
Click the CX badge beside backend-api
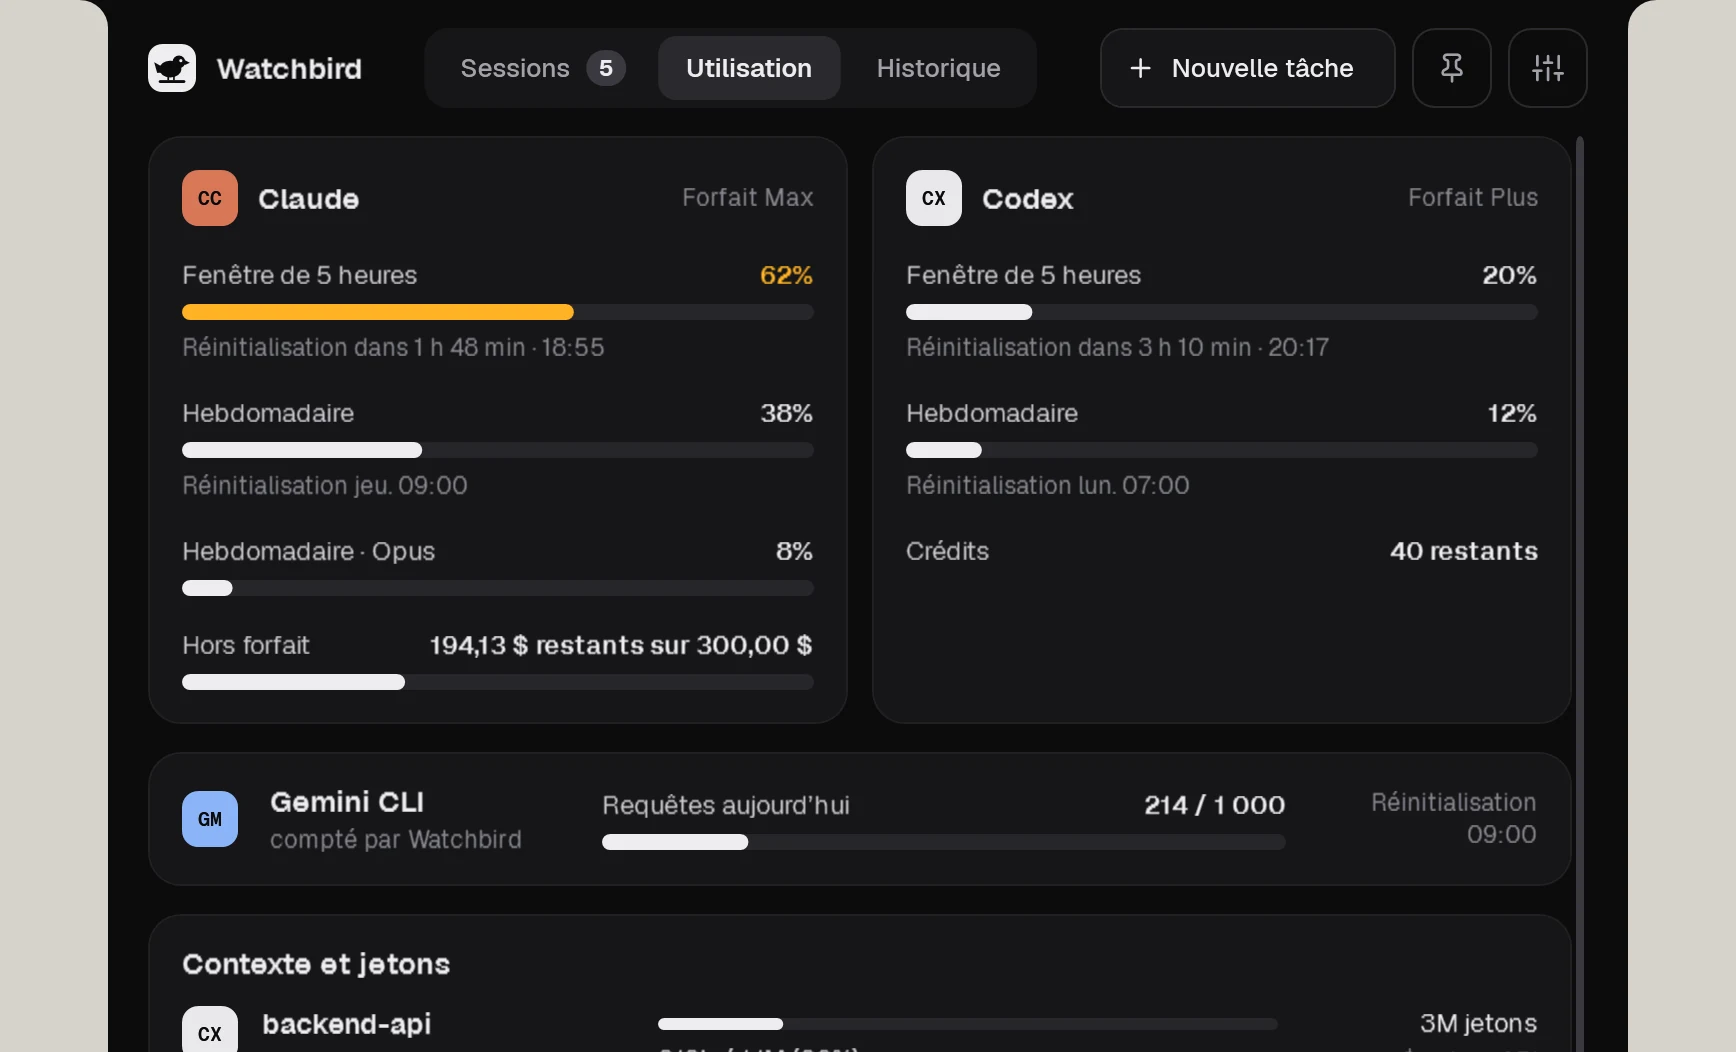210,1030
